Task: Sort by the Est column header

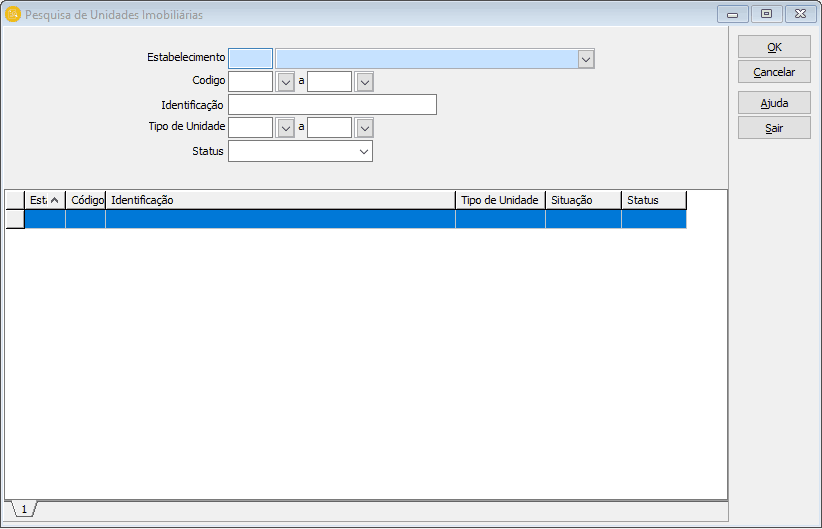Action: point(44,200)
